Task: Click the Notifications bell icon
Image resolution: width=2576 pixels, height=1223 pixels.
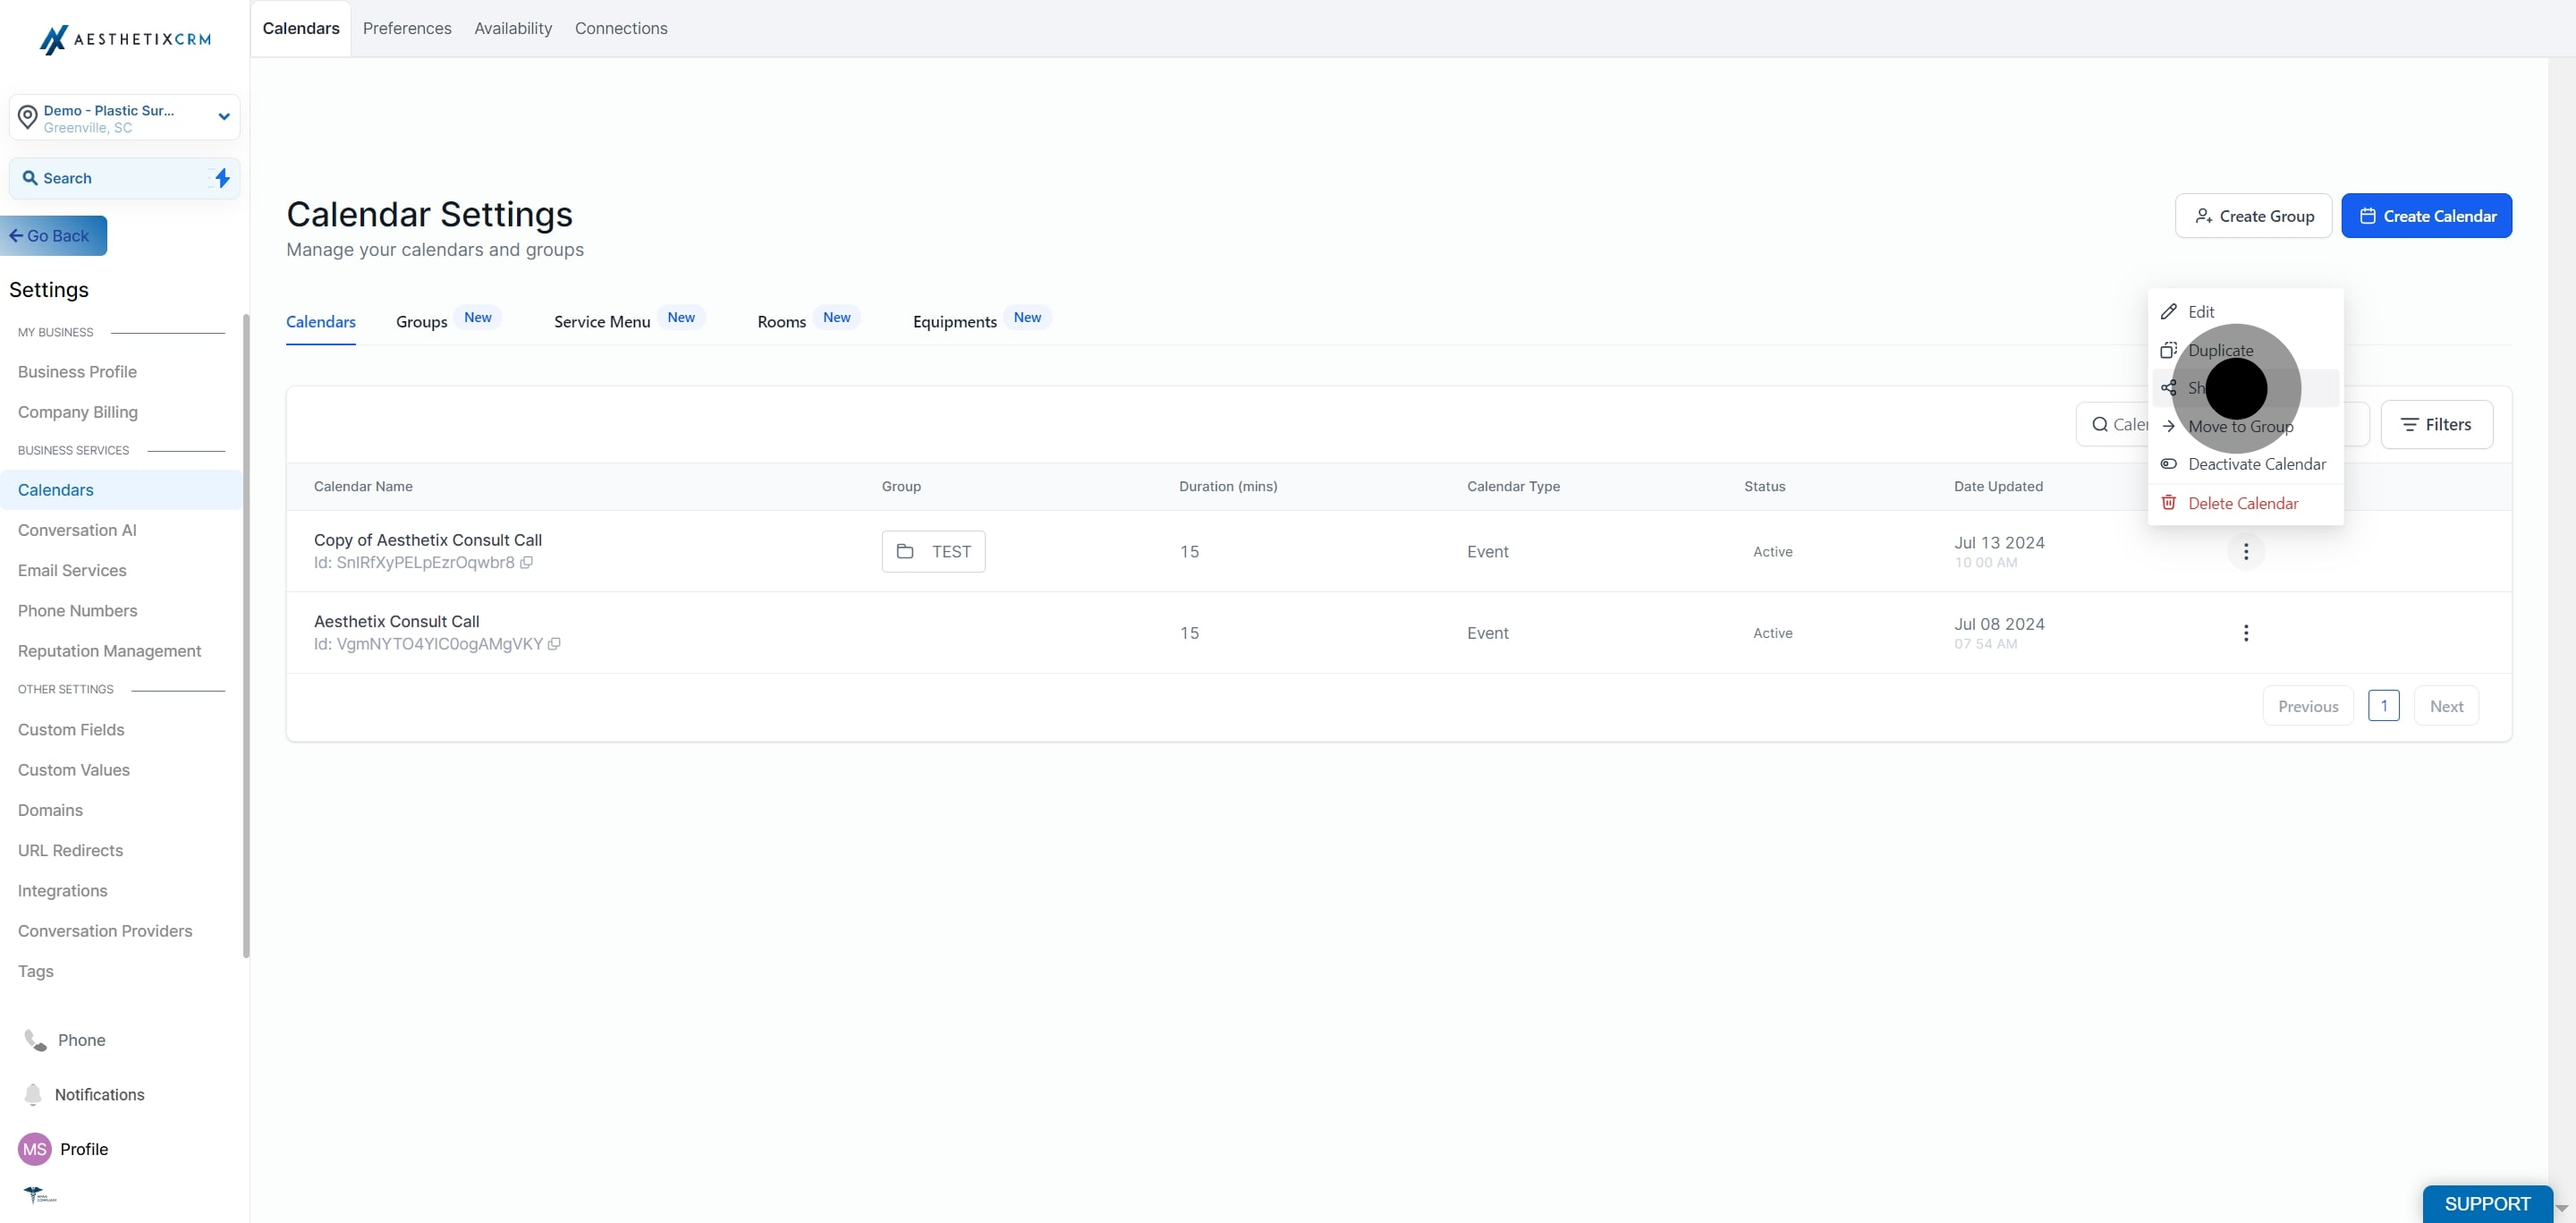Action: pyautogui.click(x=33, y=1094)
